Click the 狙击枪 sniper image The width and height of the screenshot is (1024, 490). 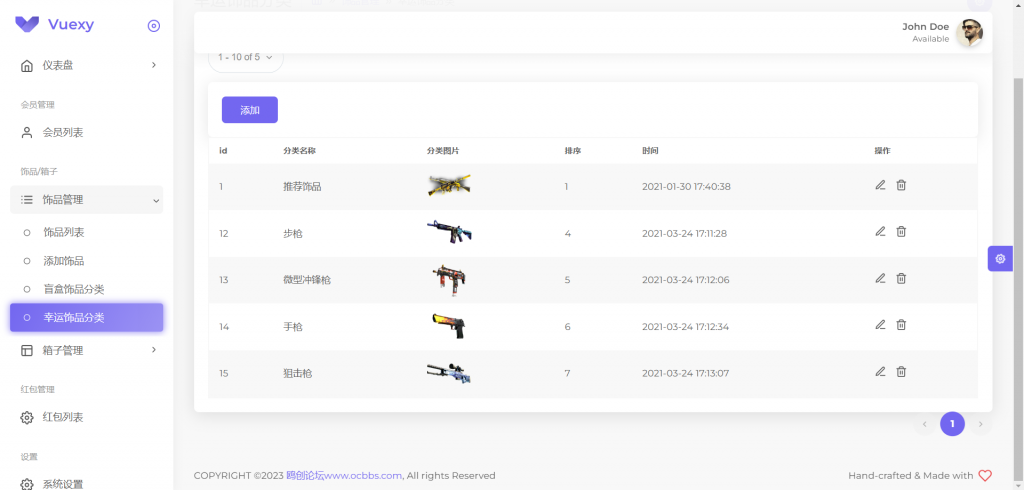tap(449, 372)
